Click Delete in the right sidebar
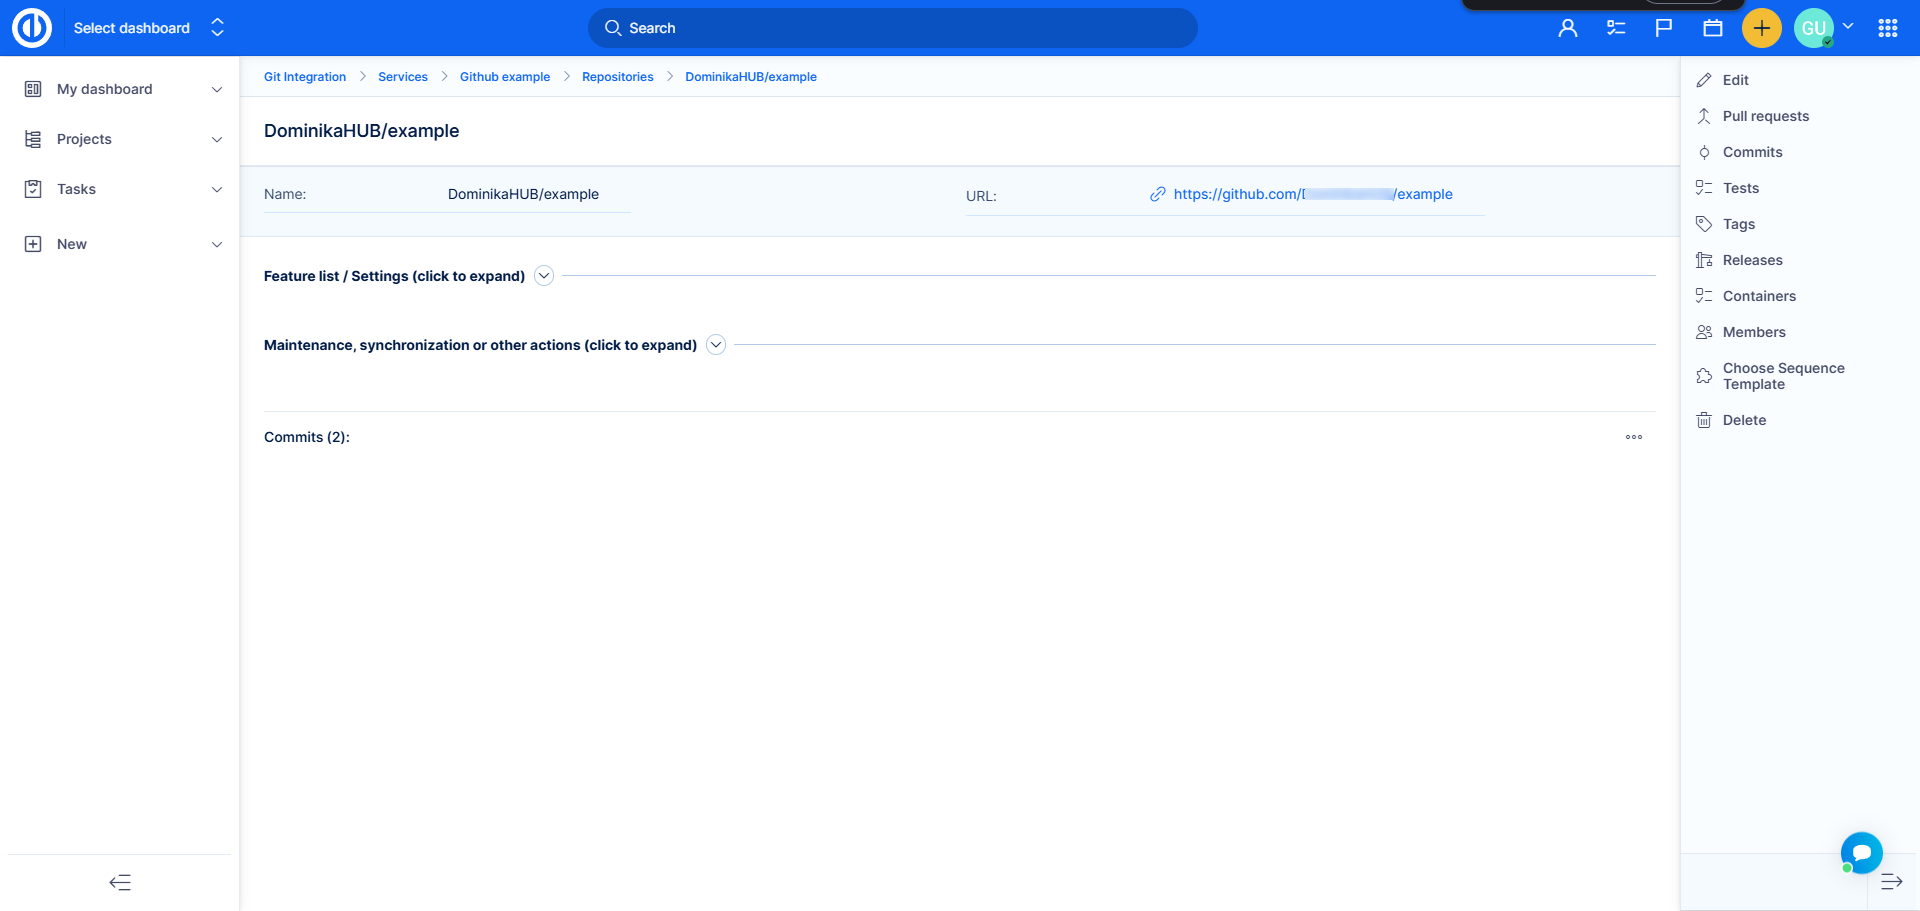Viewport: 1920px width, 911px height. coord(1744,420)
